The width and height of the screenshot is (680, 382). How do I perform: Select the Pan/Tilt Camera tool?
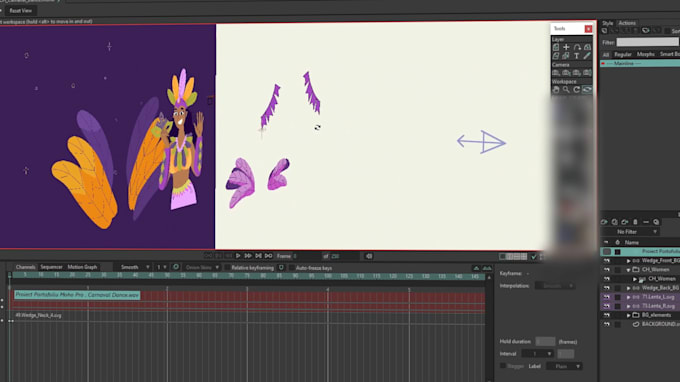tap(587, 73)
